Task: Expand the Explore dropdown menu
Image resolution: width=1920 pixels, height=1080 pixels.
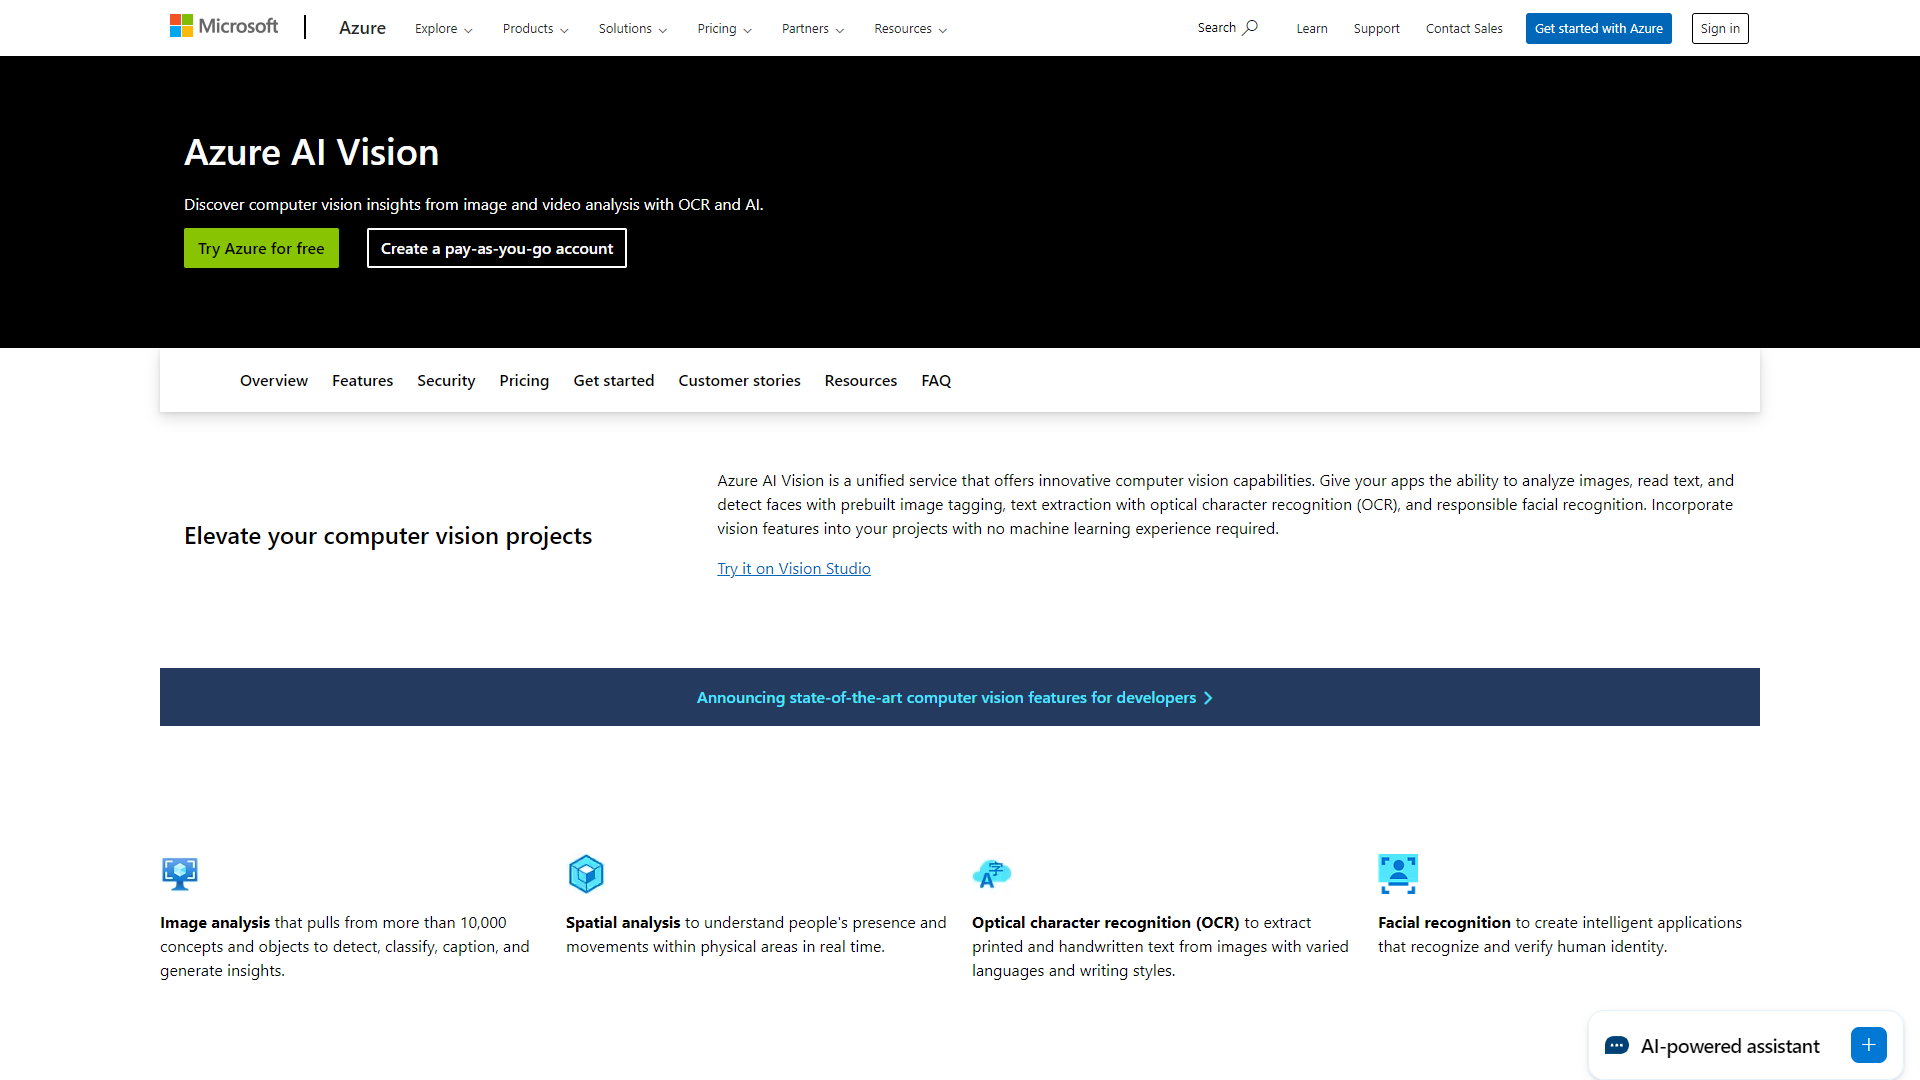Action: 443,28
